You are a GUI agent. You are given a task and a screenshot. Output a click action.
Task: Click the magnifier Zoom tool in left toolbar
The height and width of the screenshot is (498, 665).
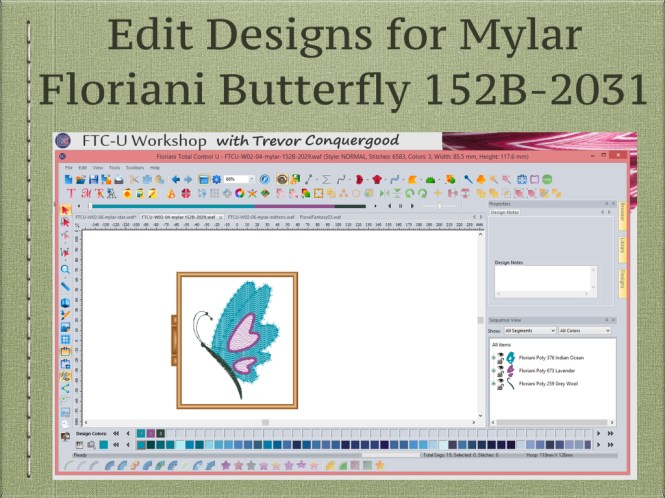(x=66, y=269)
